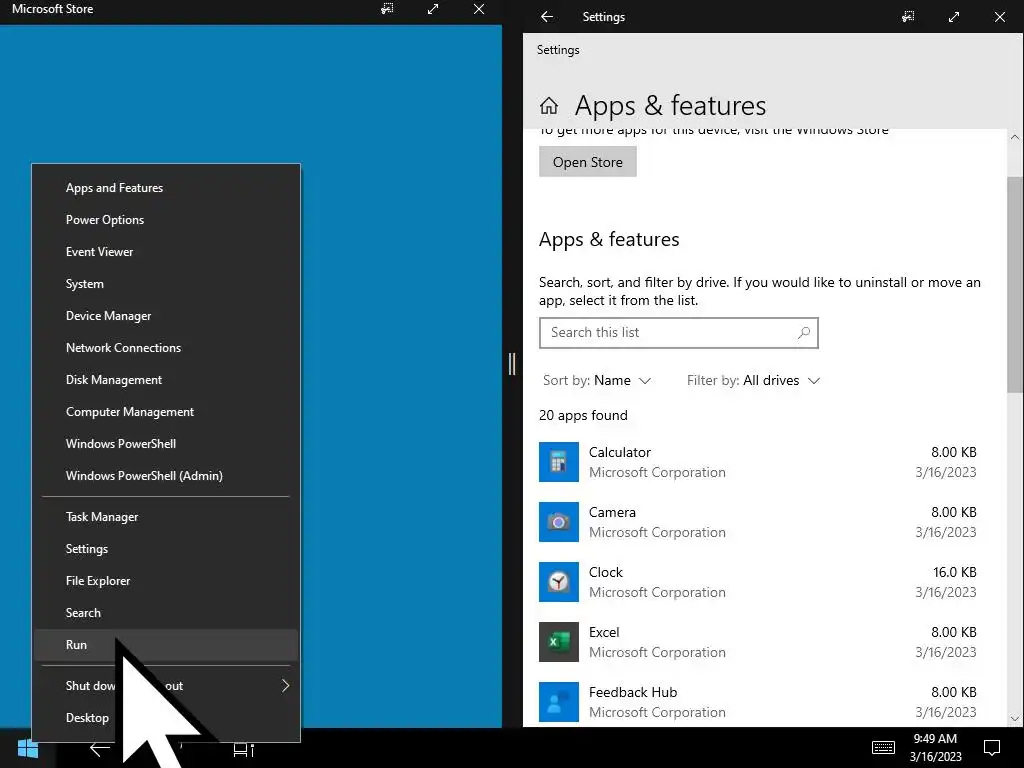This screenshot has width=1024, height=768.
Task: Click Run in the context menu
Action: (167, 645)
